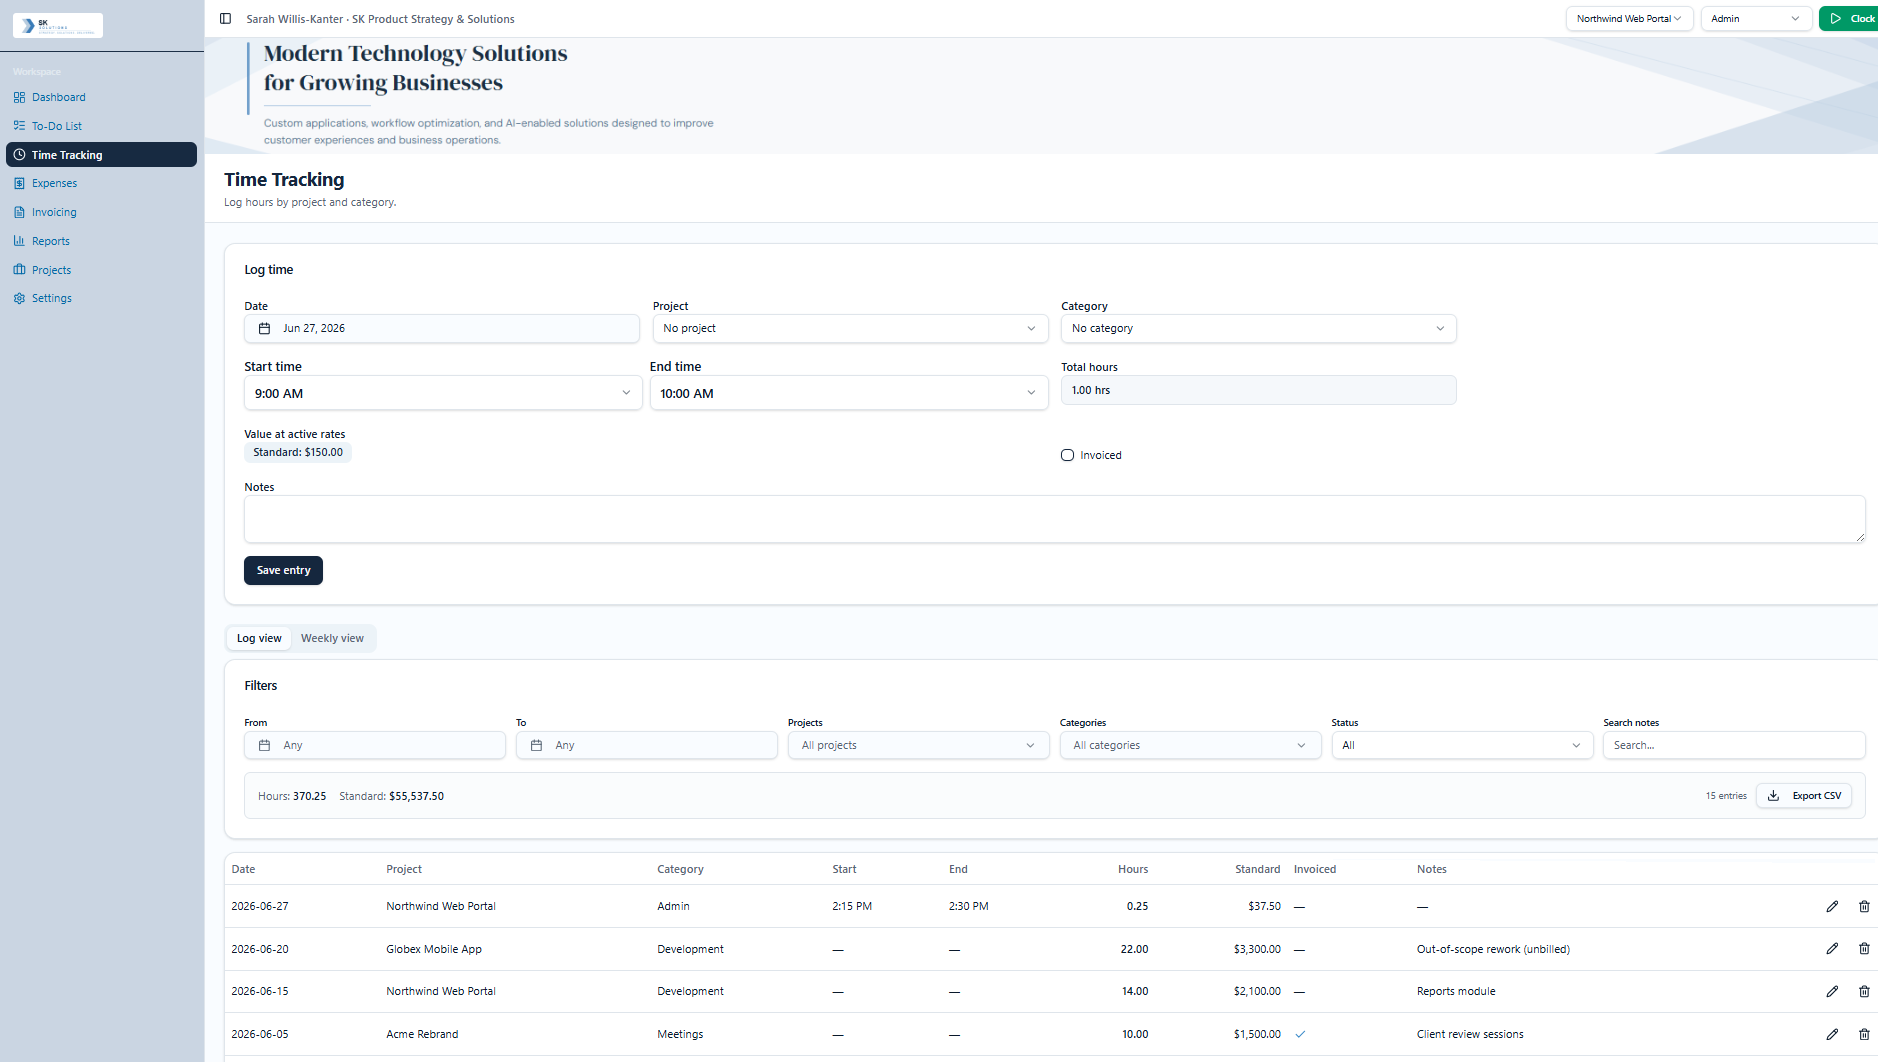1878x1062 pixels.
Task: Open the Status filter dropdown
Action: (1462, 745)
